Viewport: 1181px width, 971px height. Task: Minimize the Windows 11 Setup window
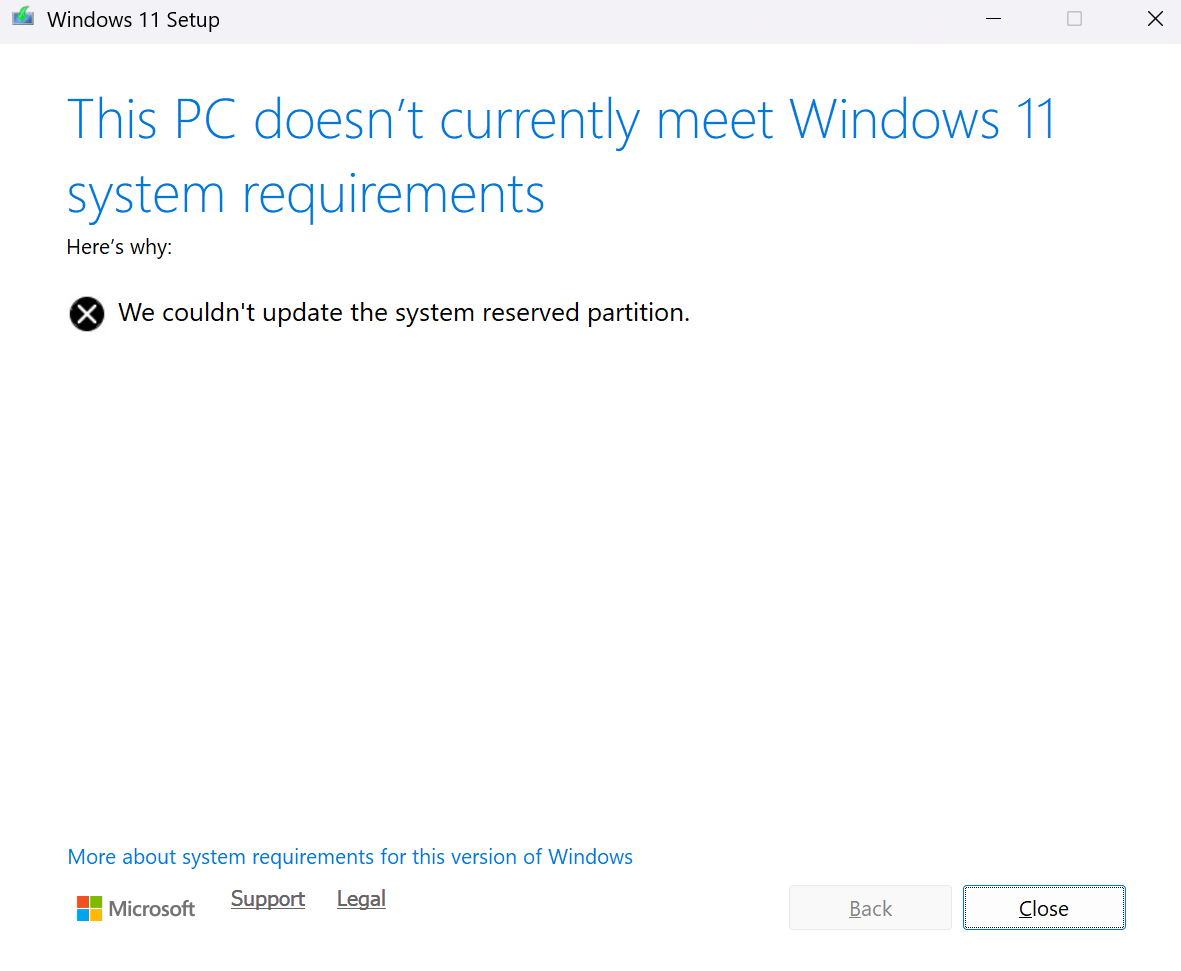tap(993, 19)
